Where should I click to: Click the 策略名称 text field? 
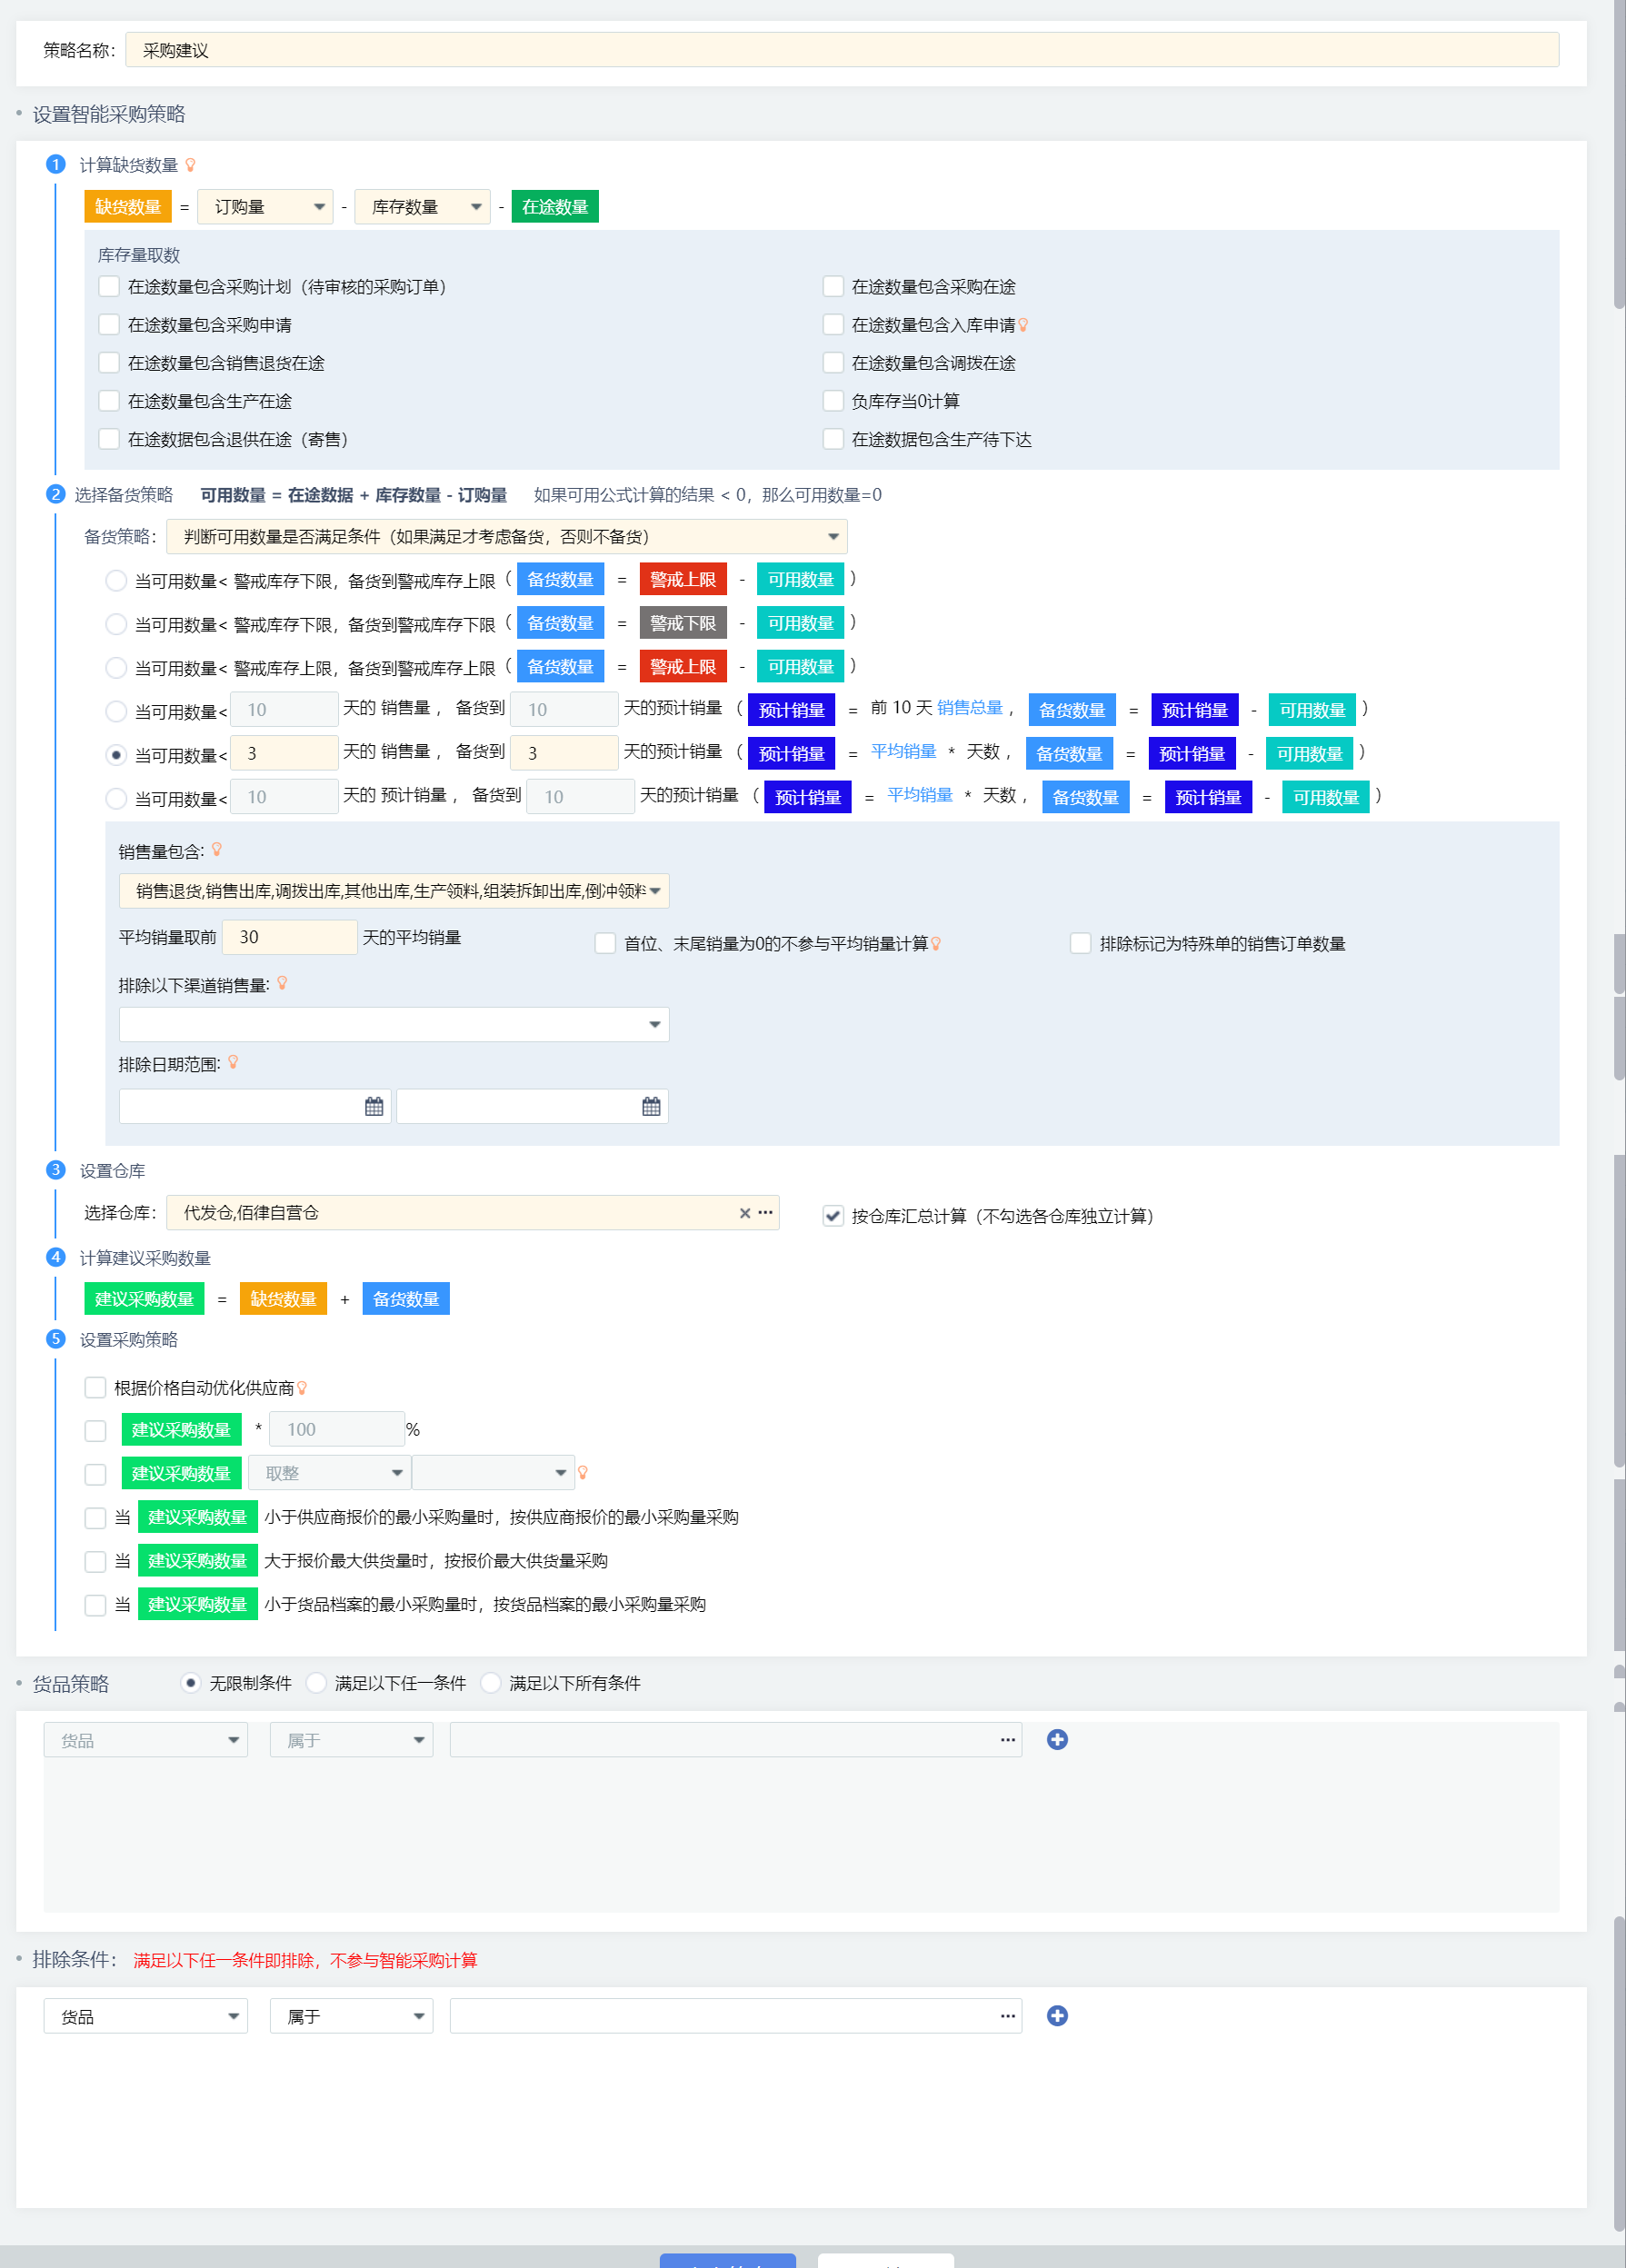842,50
